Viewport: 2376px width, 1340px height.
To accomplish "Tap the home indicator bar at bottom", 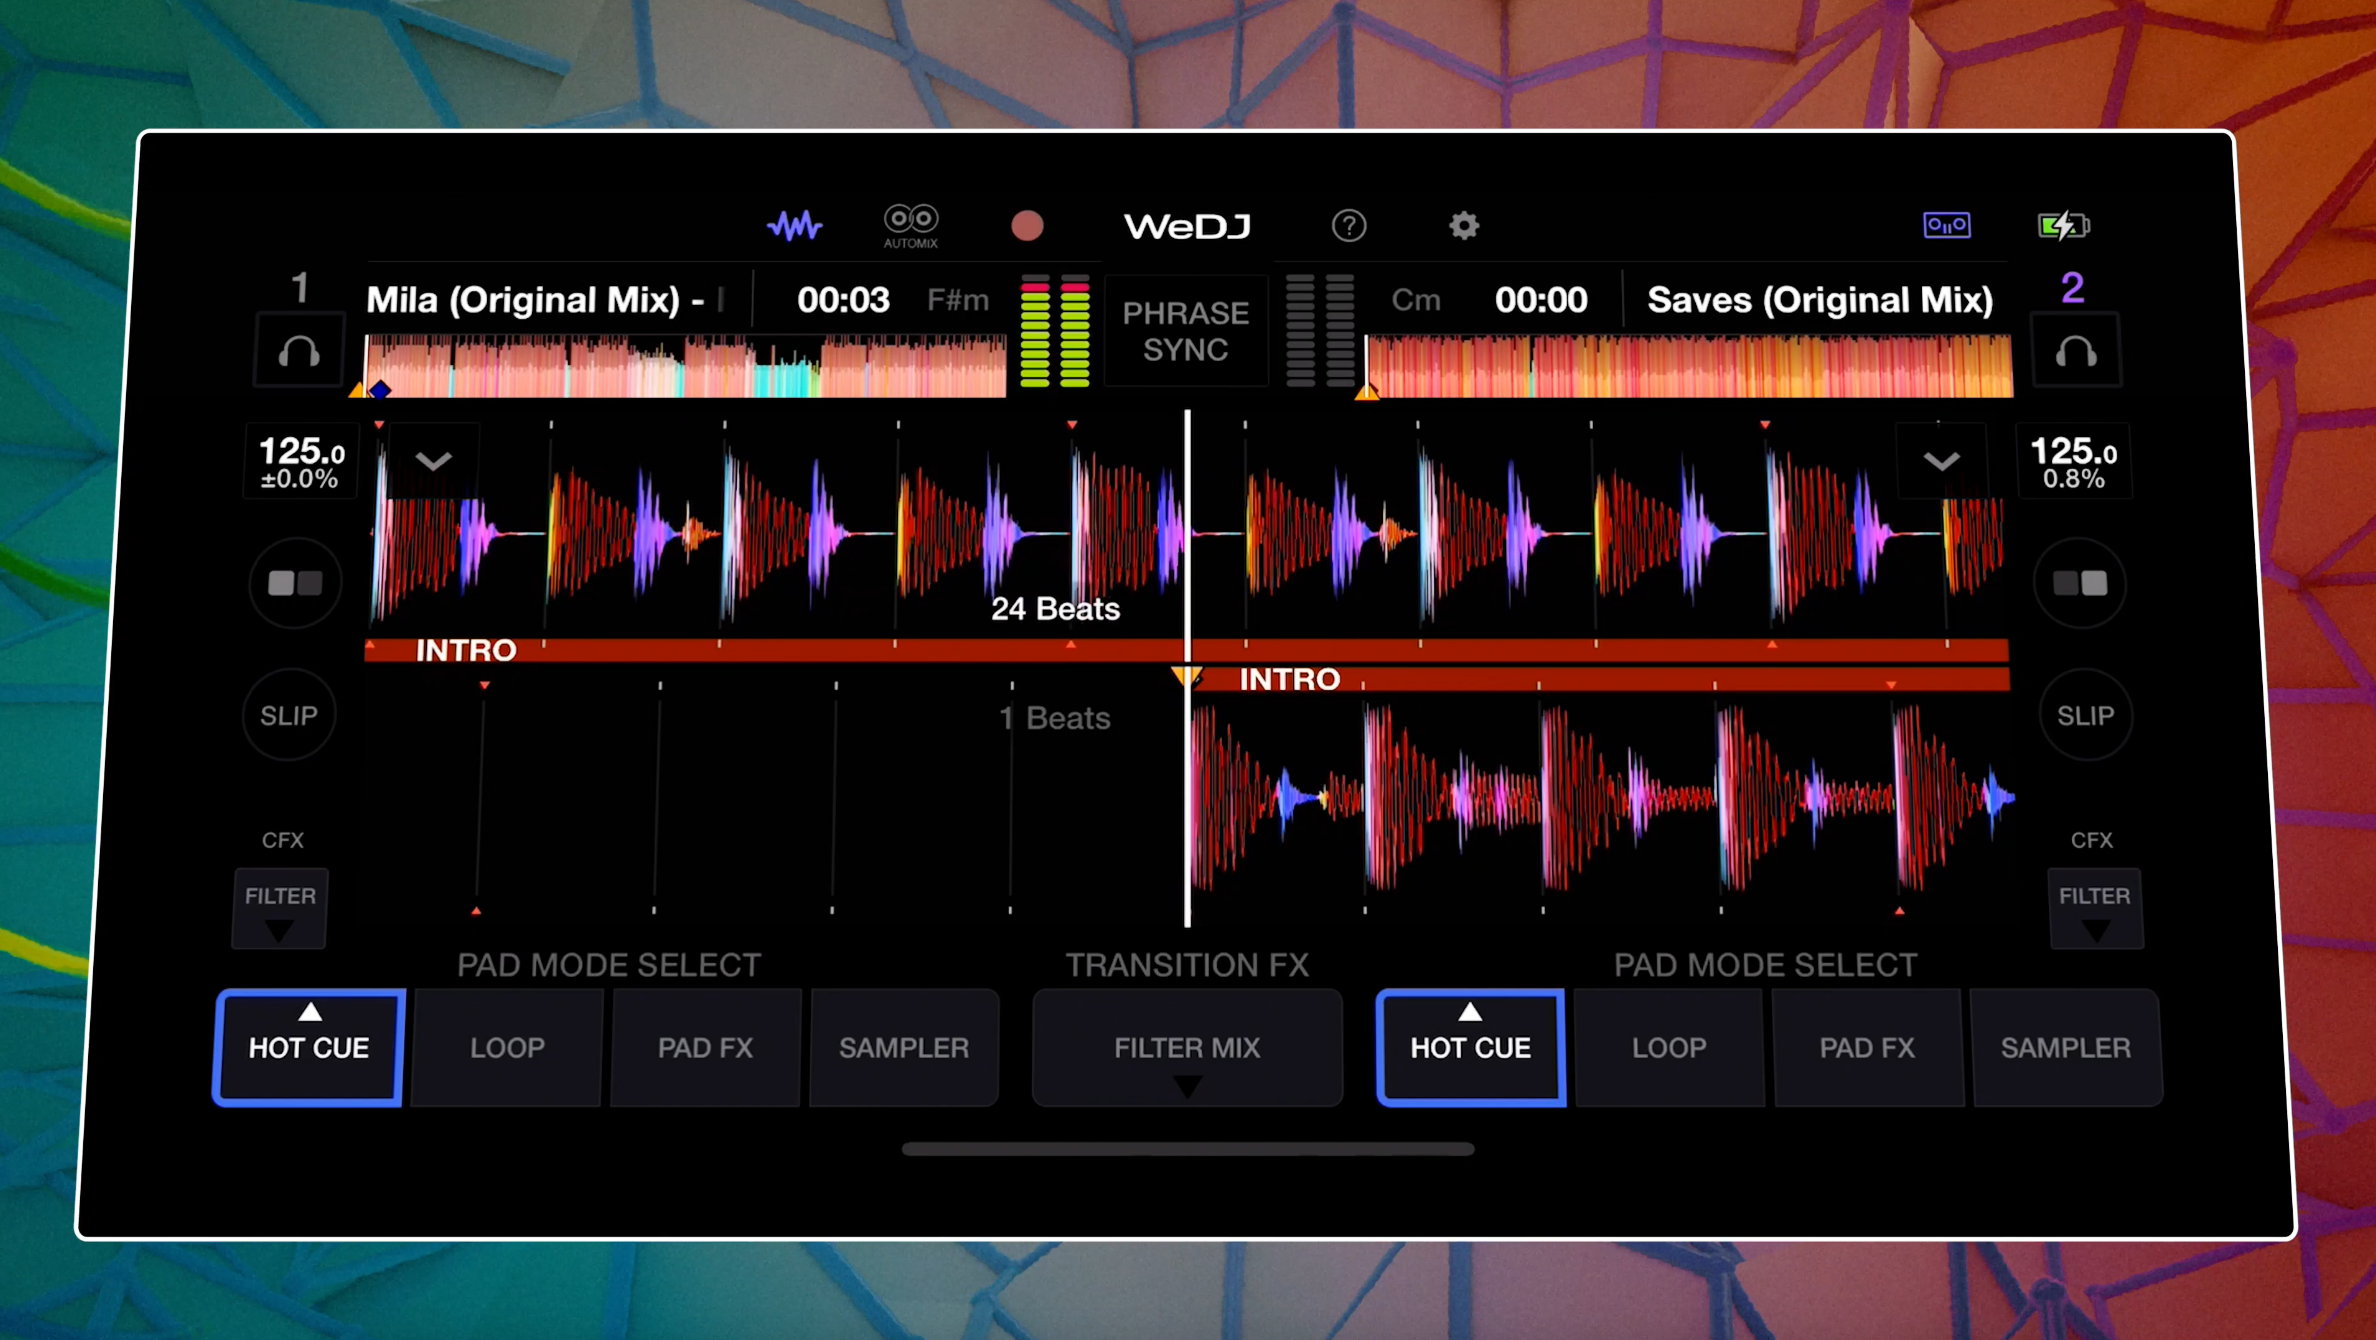I will point(1188,1149).
